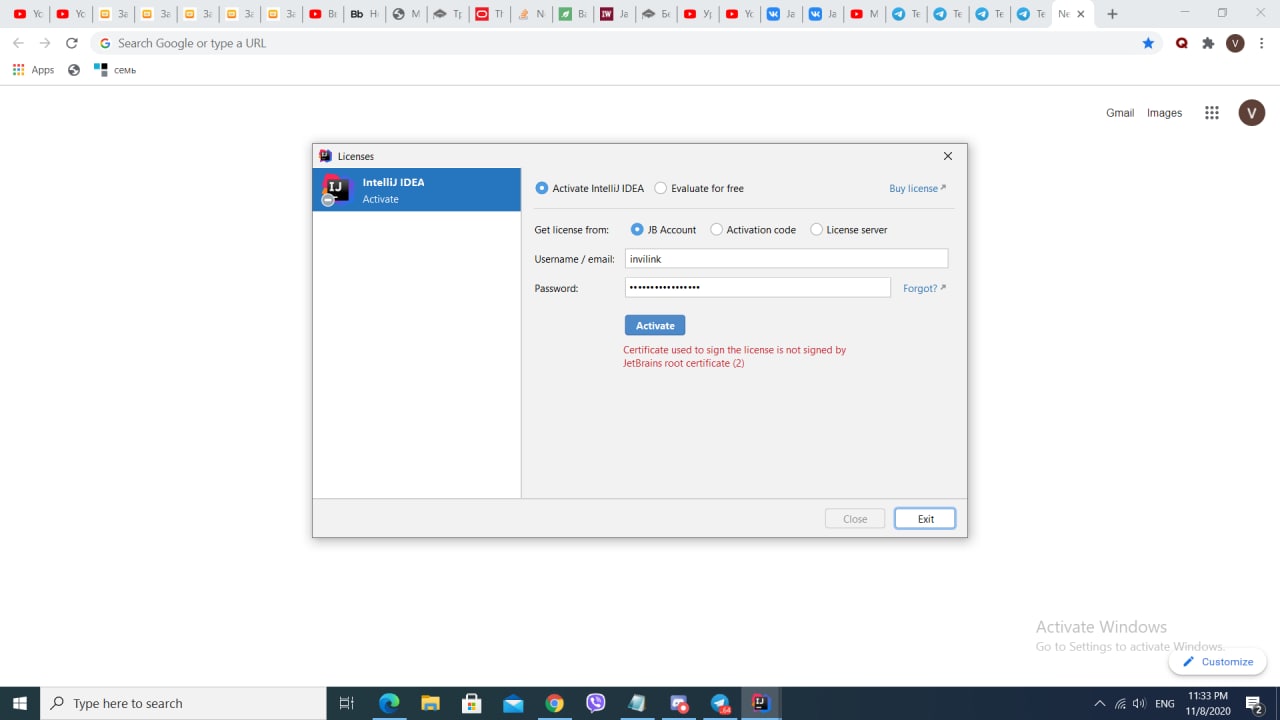Click the Customize button on new tab page
The image size is (1280, 720).
[x=1218, y=662]
